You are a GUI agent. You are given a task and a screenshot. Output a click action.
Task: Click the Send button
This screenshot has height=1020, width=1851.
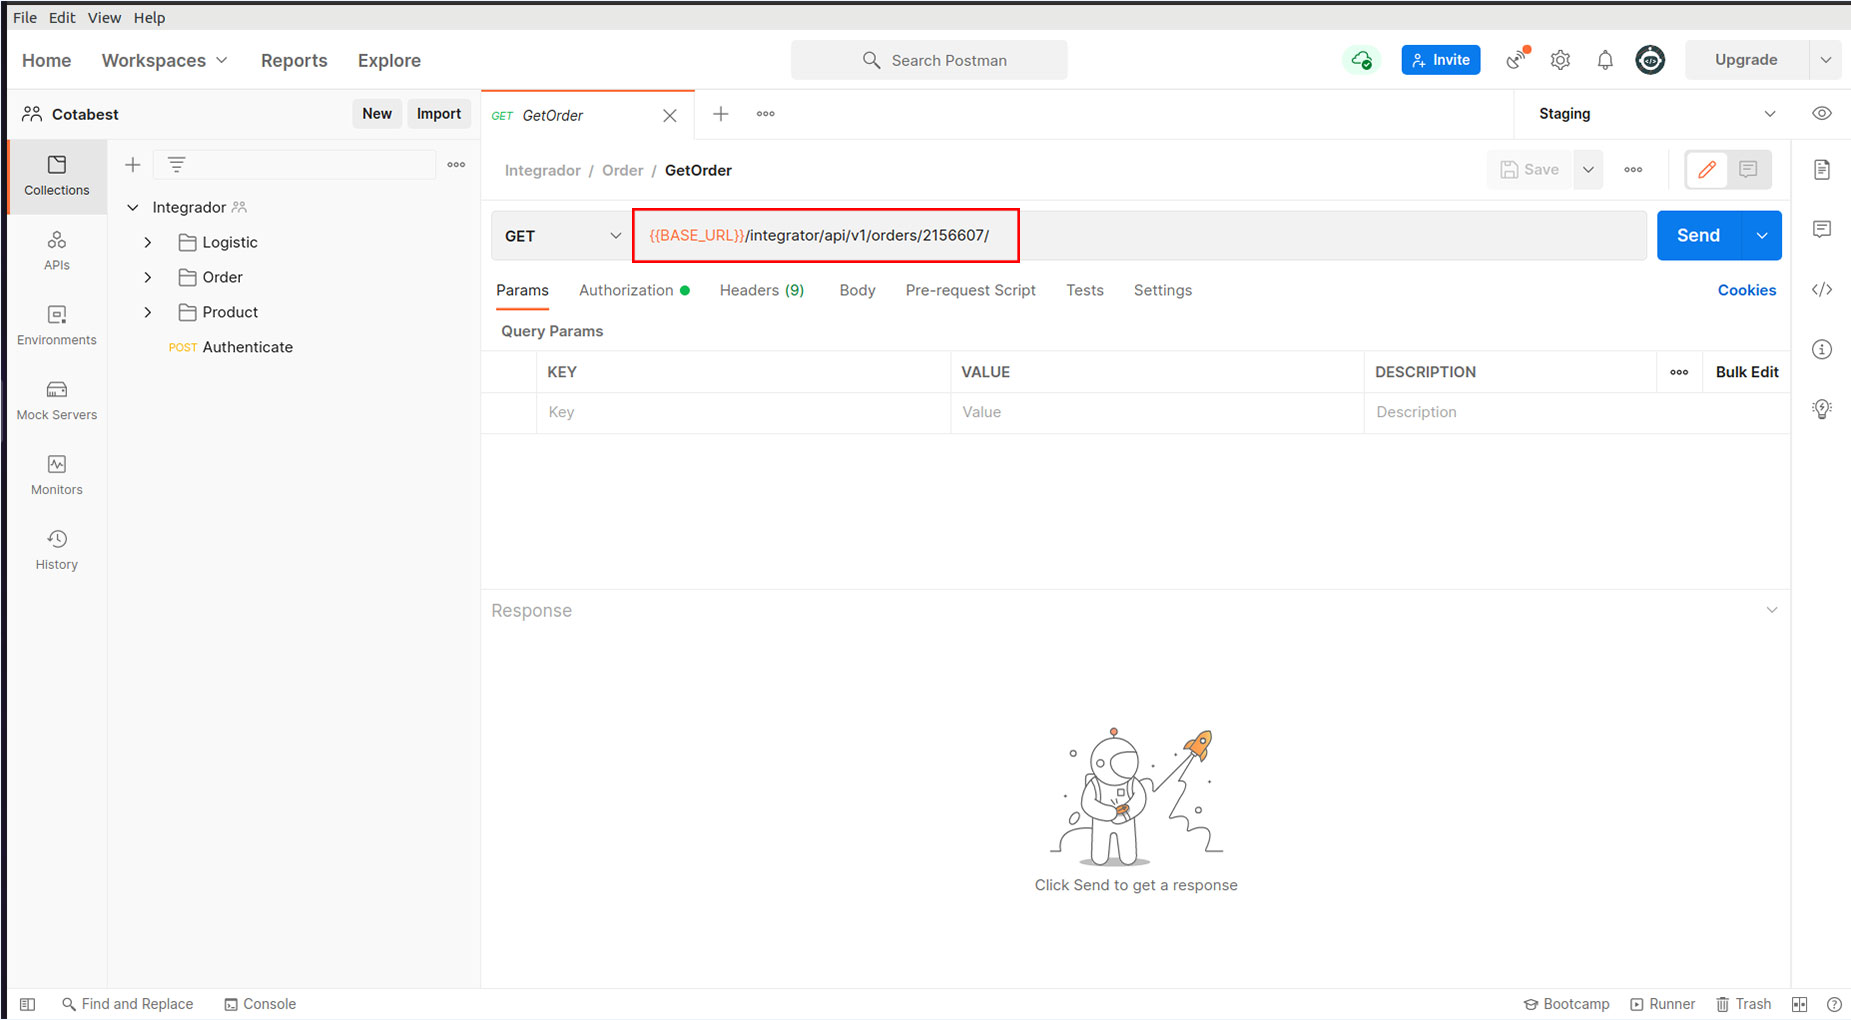[x=1699, y=236]
